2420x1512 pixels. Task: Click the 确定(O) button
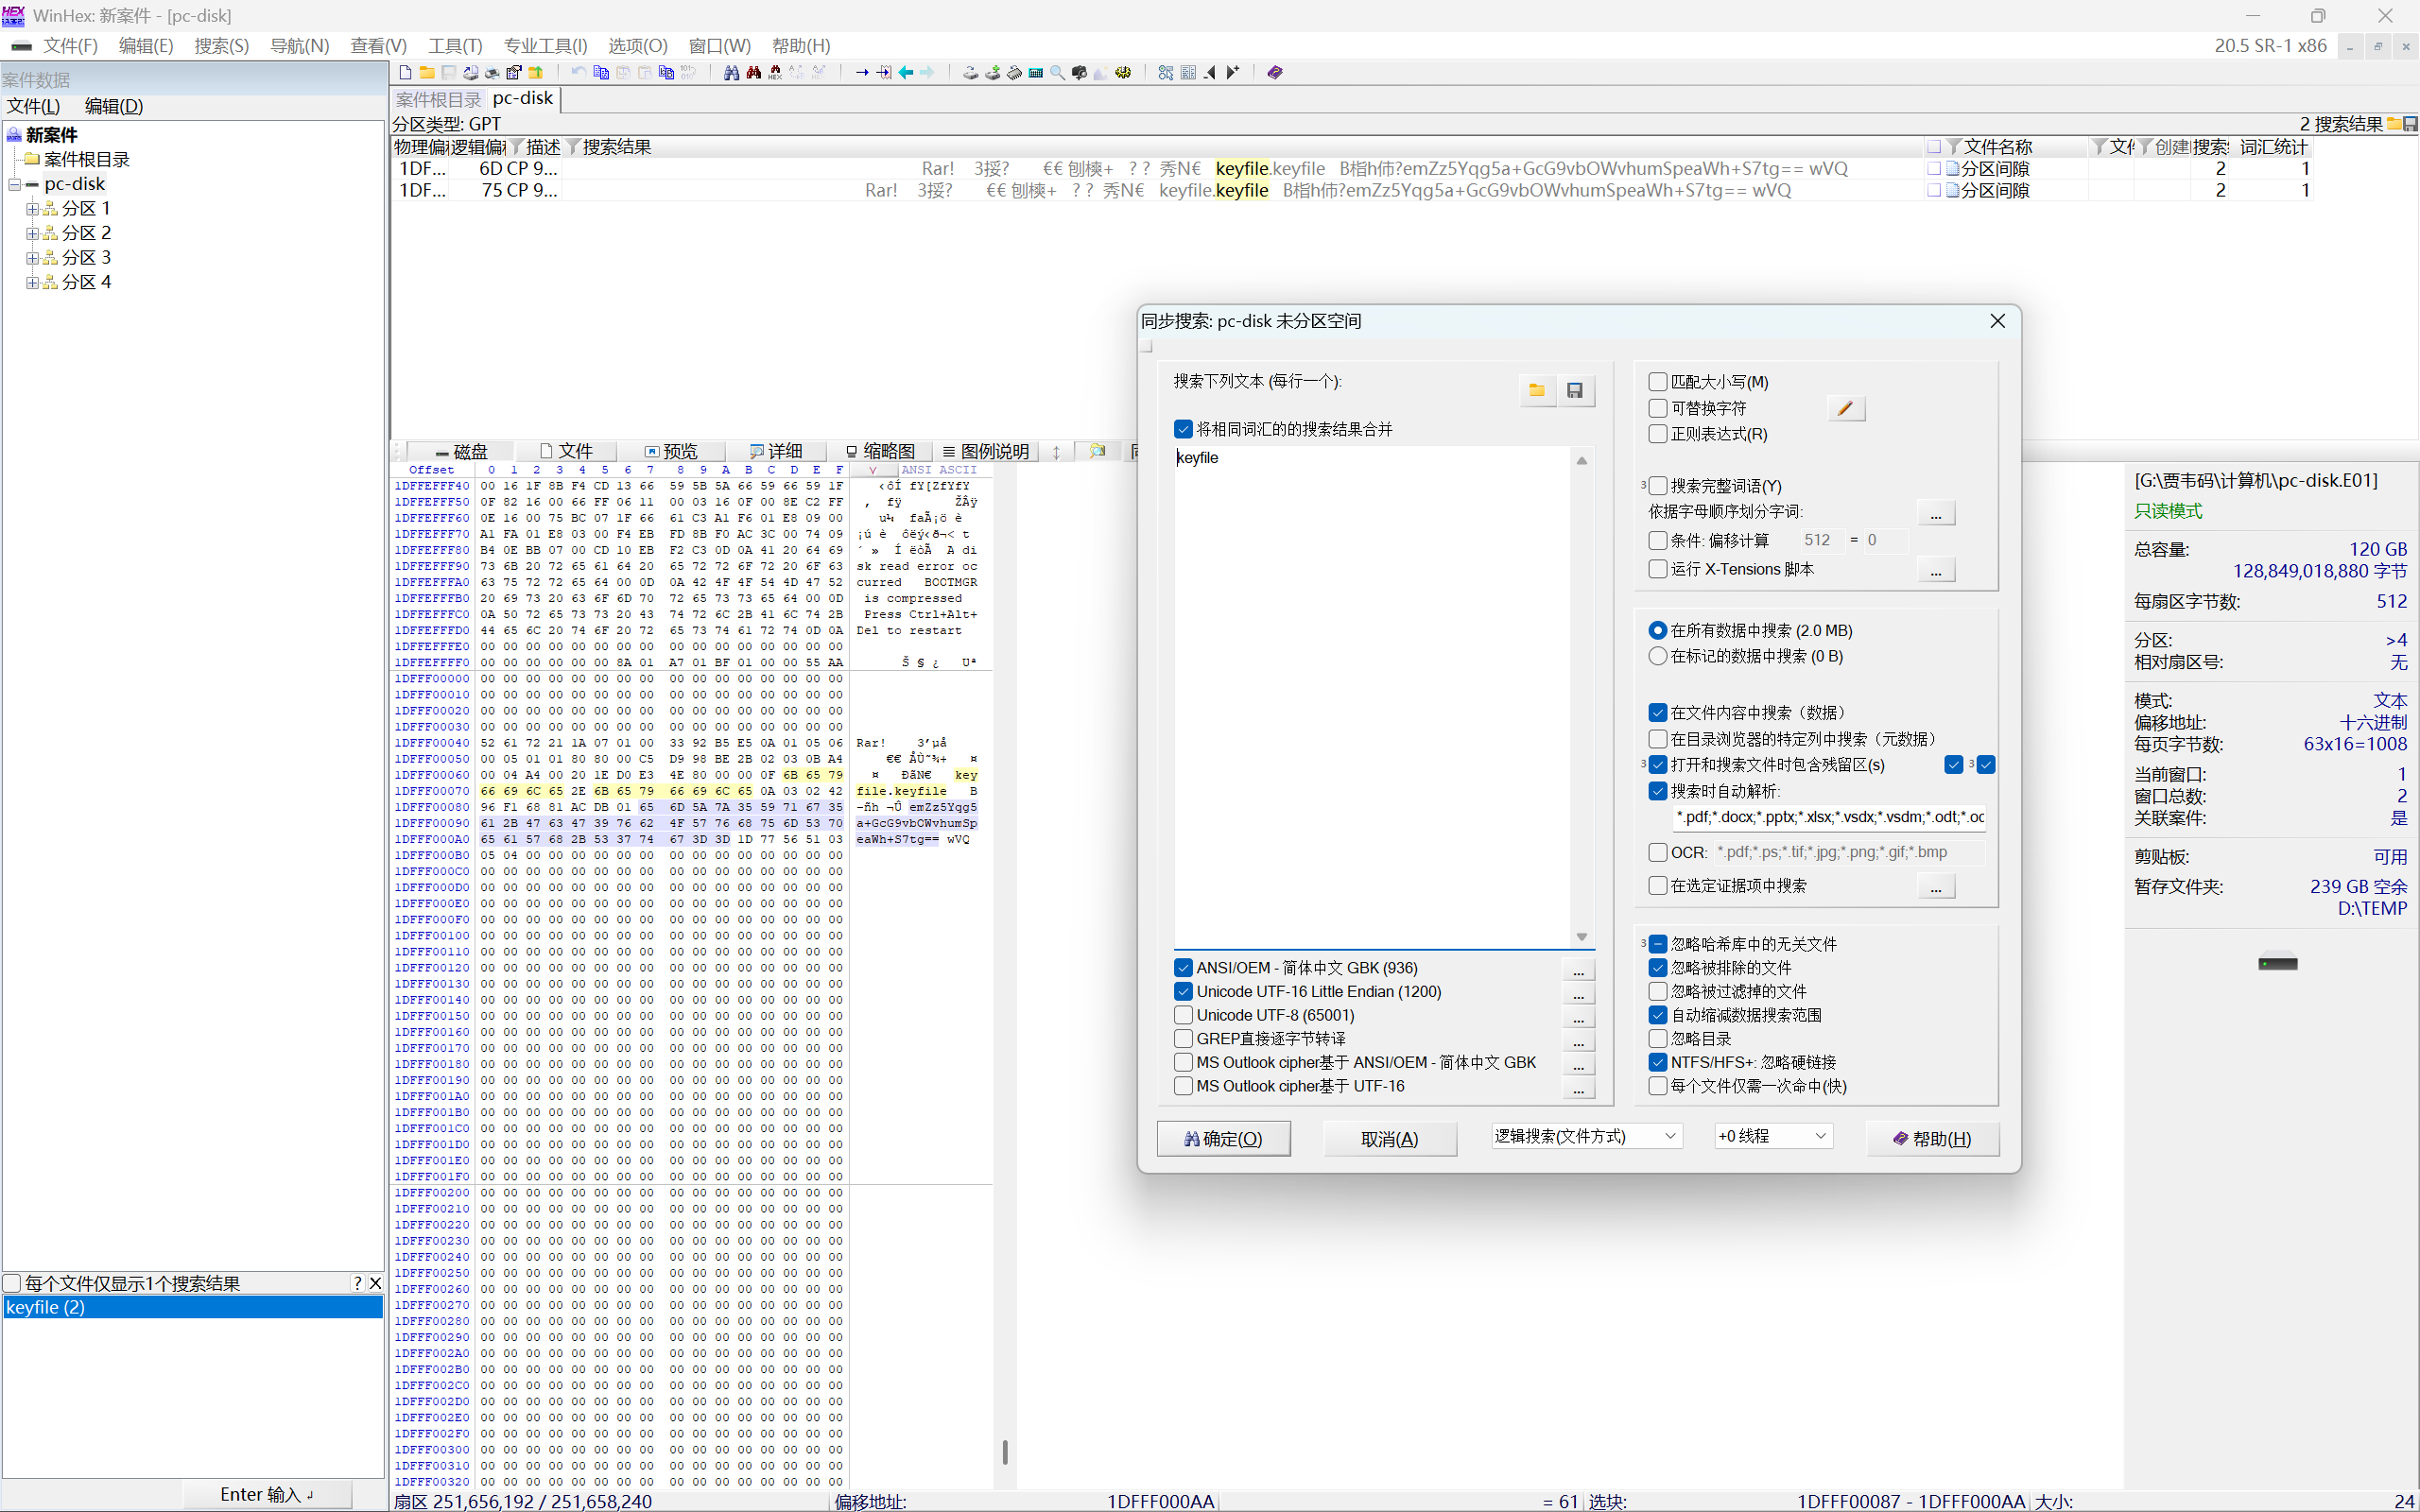(x=1223, y=1138)
